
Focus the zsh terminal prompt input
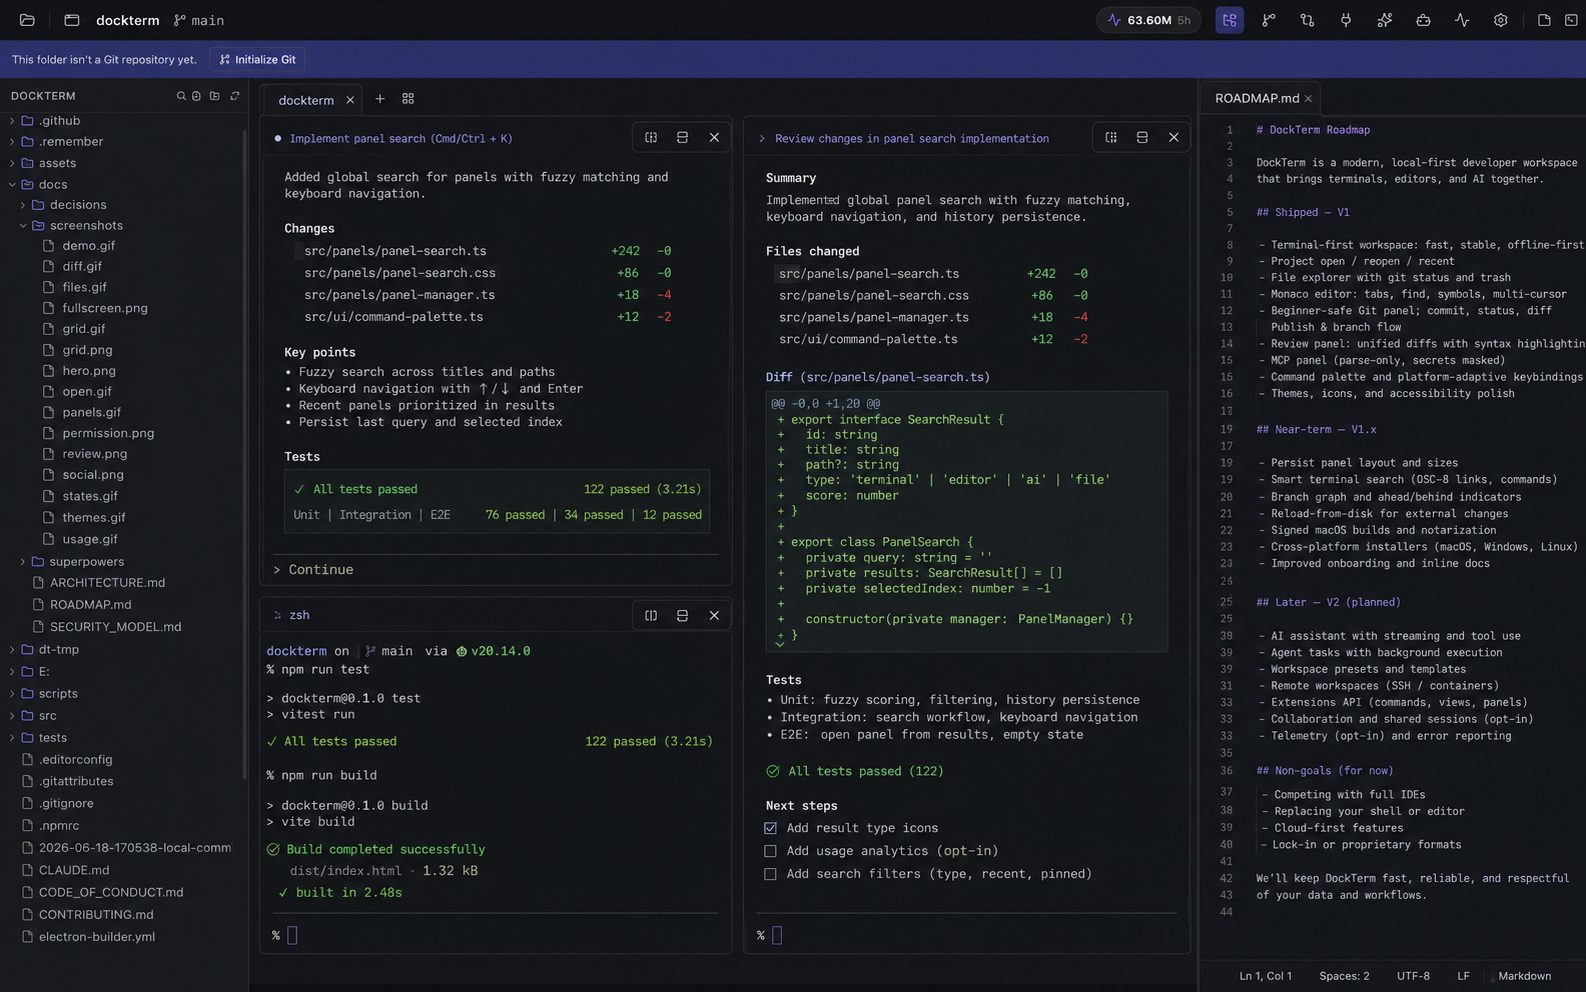pyautogui.click(x=292, y=936)
